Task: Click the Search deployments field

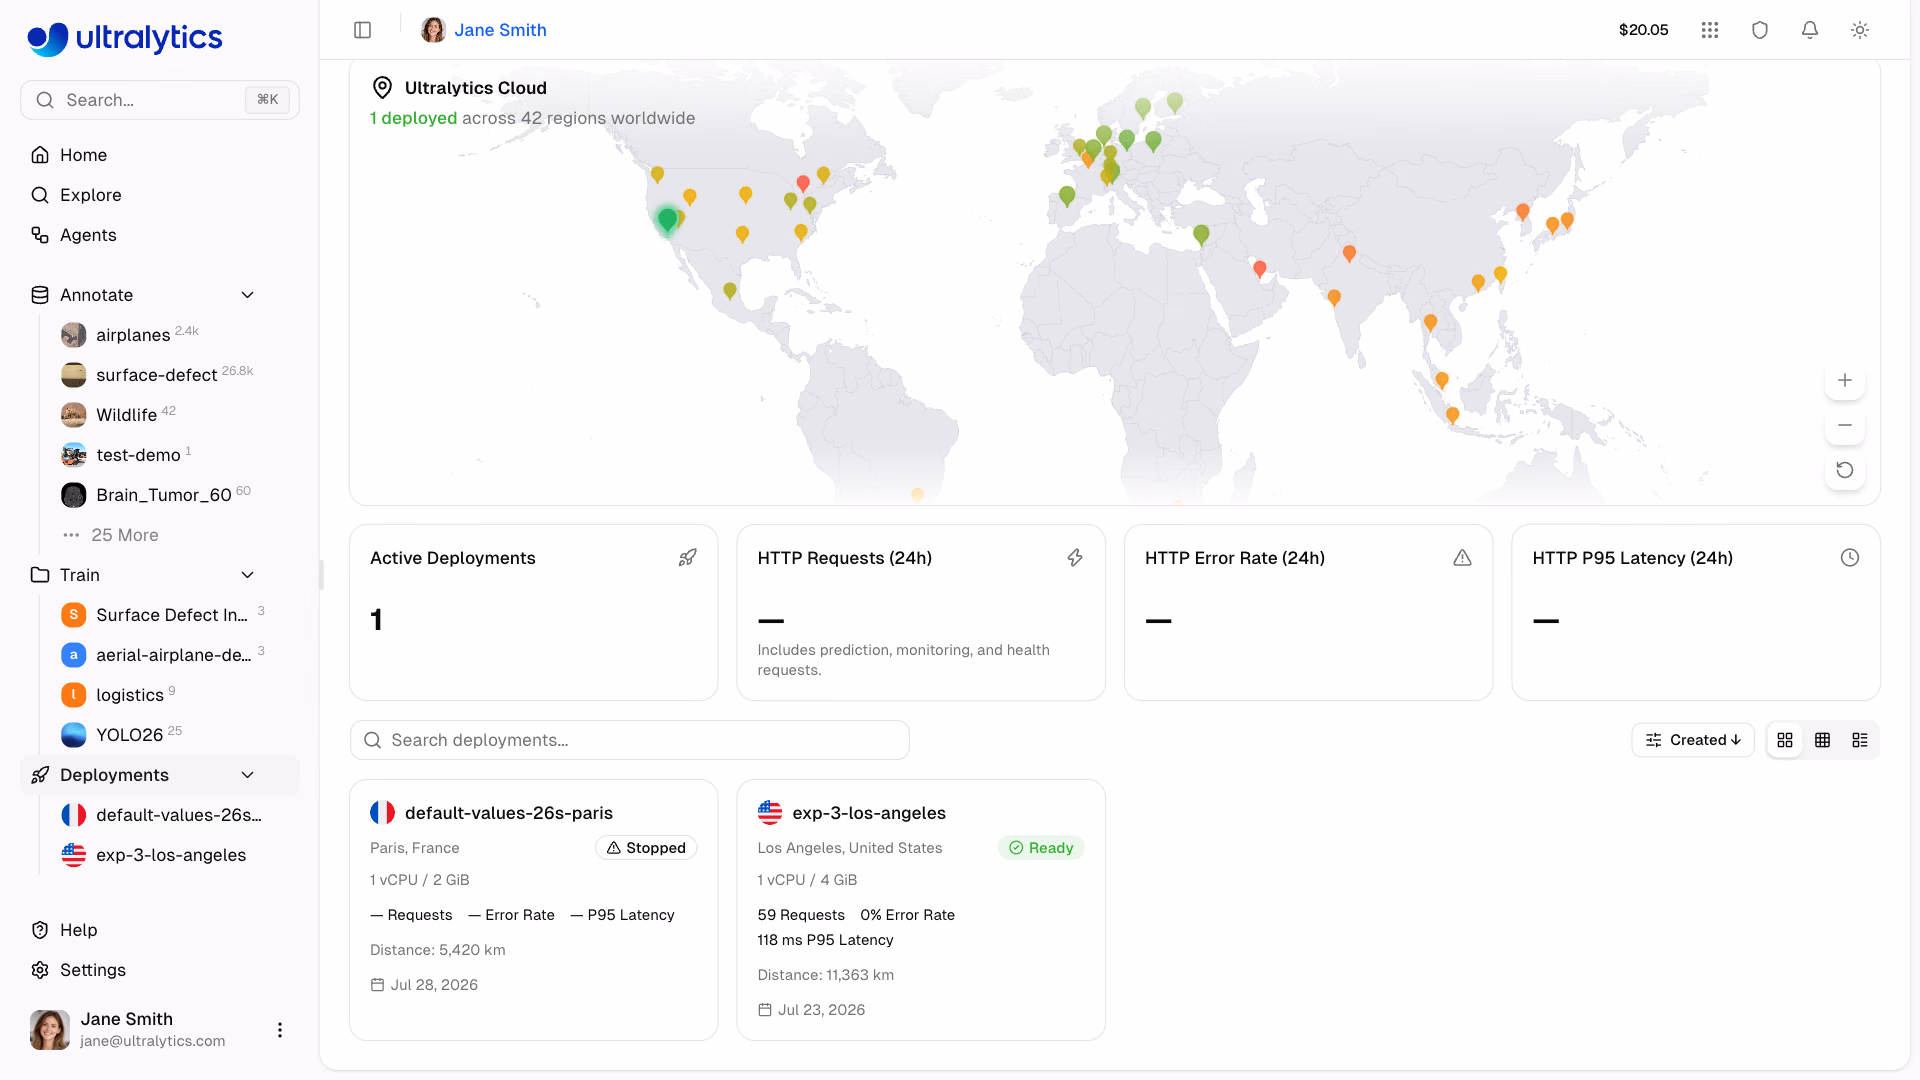Action: (630, 740)
